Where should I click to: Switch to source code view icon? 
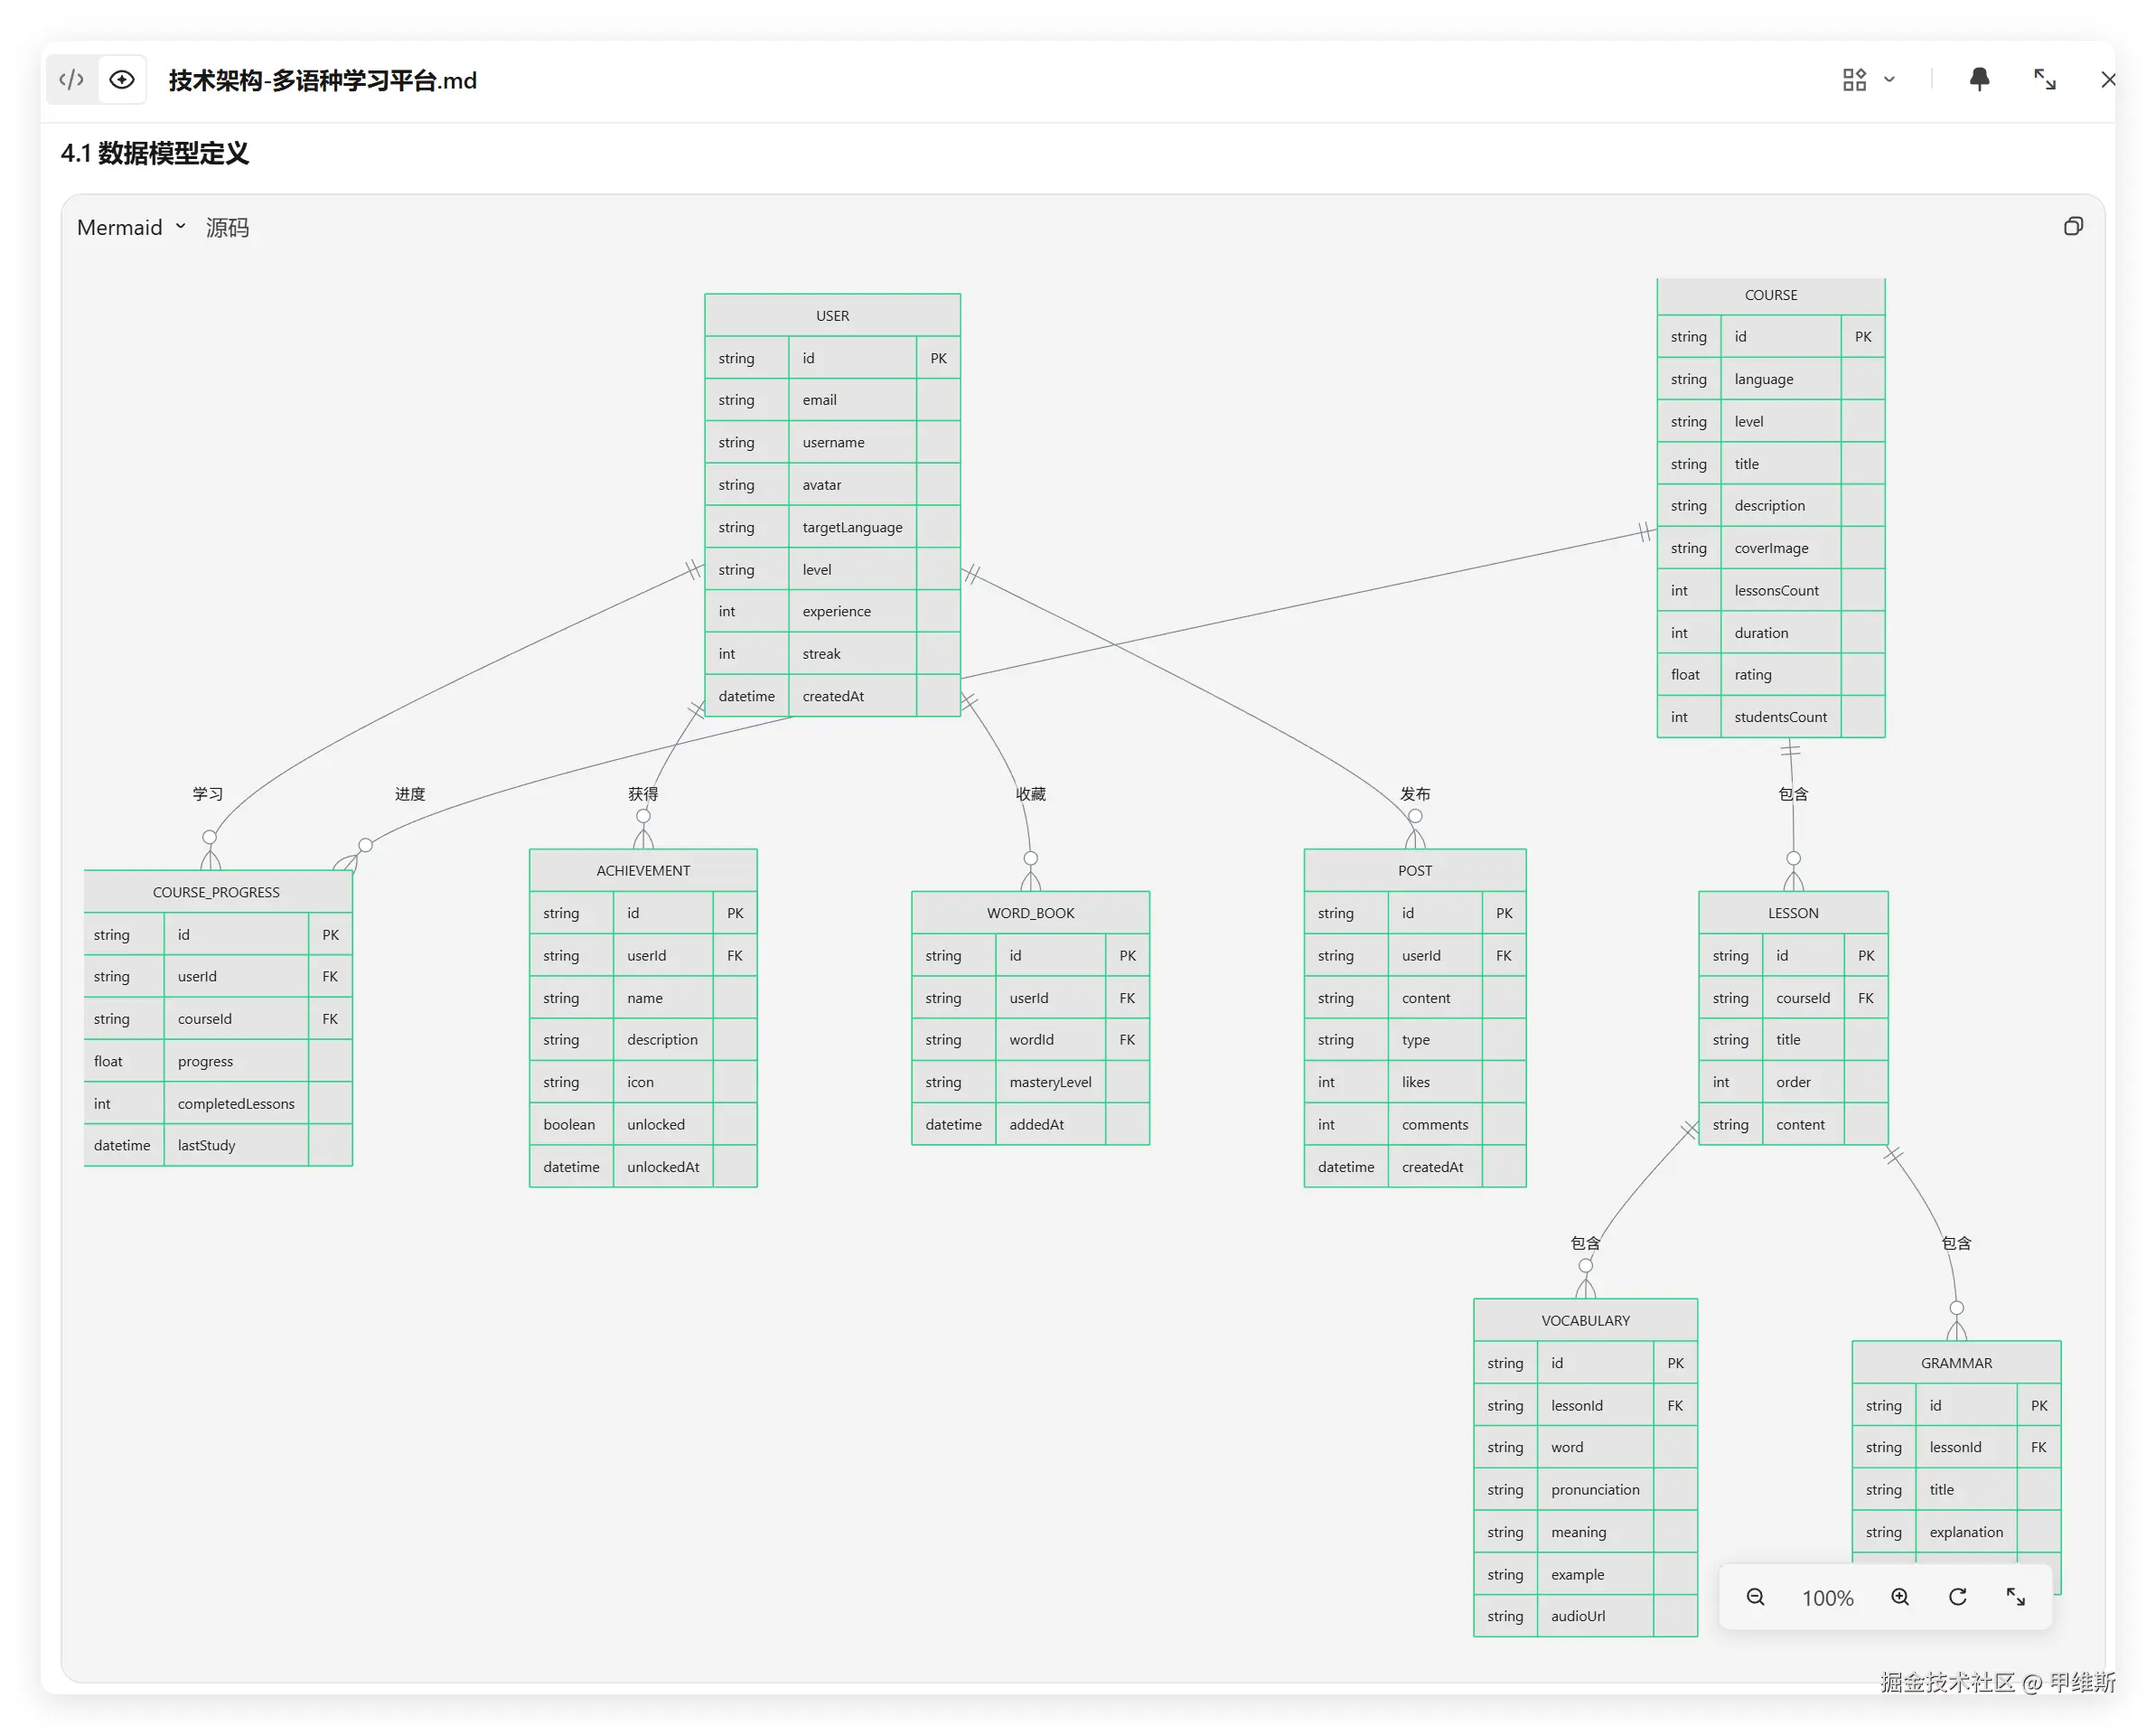tap(71, 80)
